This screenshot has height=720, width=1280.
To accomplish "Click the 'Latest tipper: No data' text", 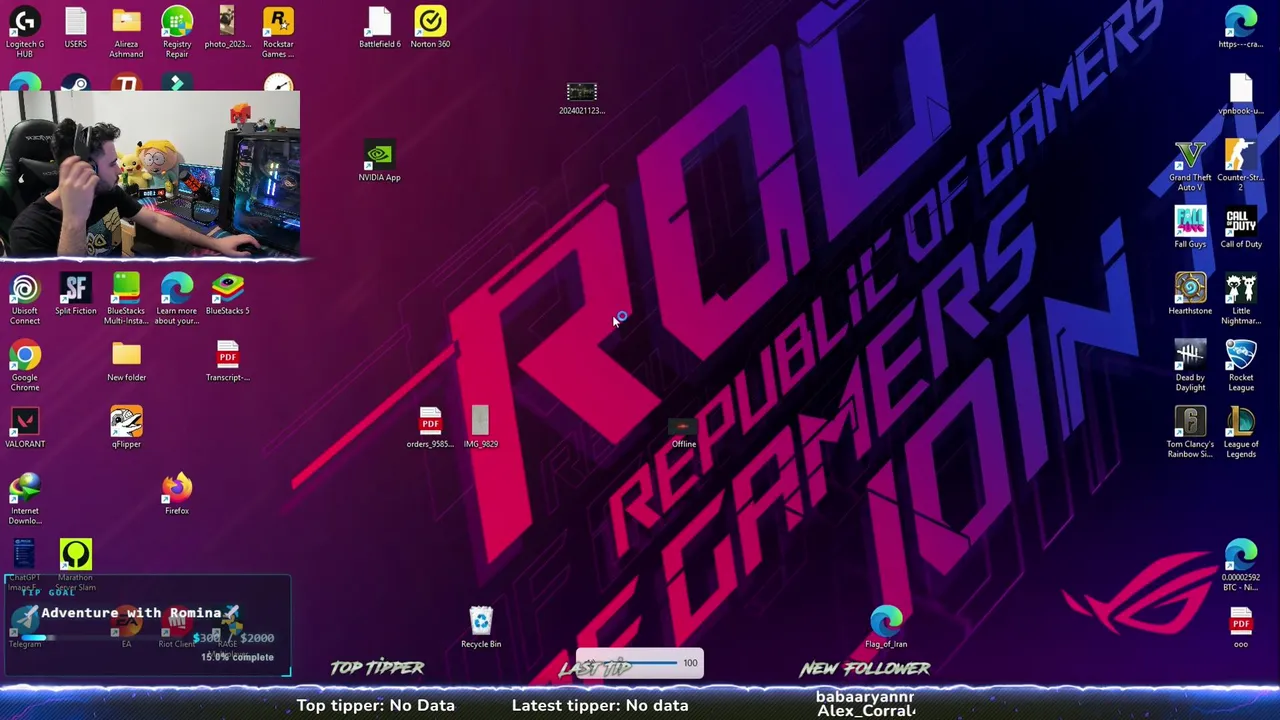I will 600,705.
